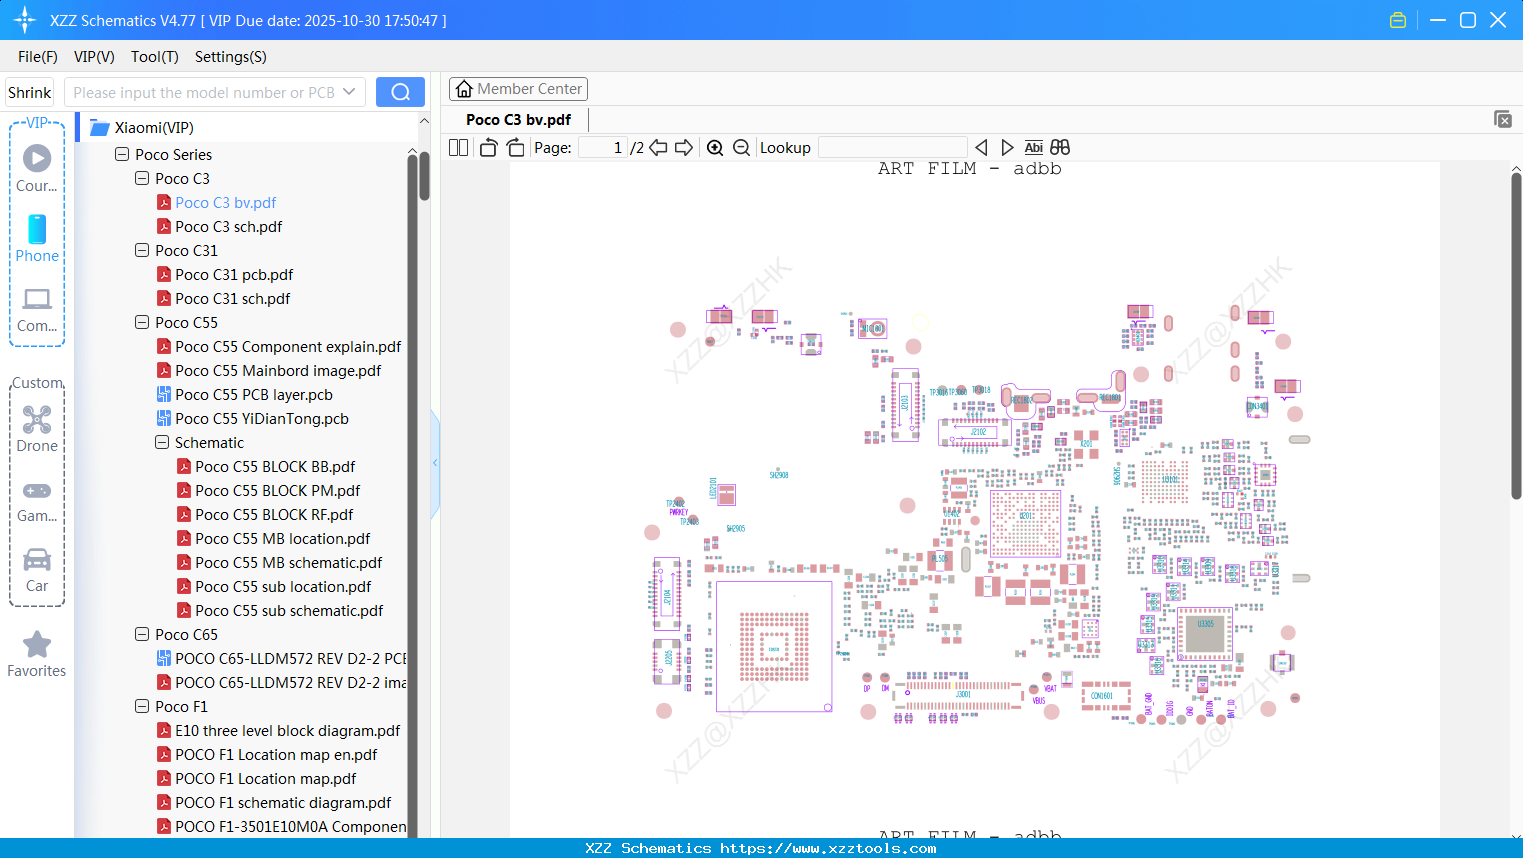Open the File(F) menu
The width and height of the screenshot is (1523, 858).
point(38,57)
